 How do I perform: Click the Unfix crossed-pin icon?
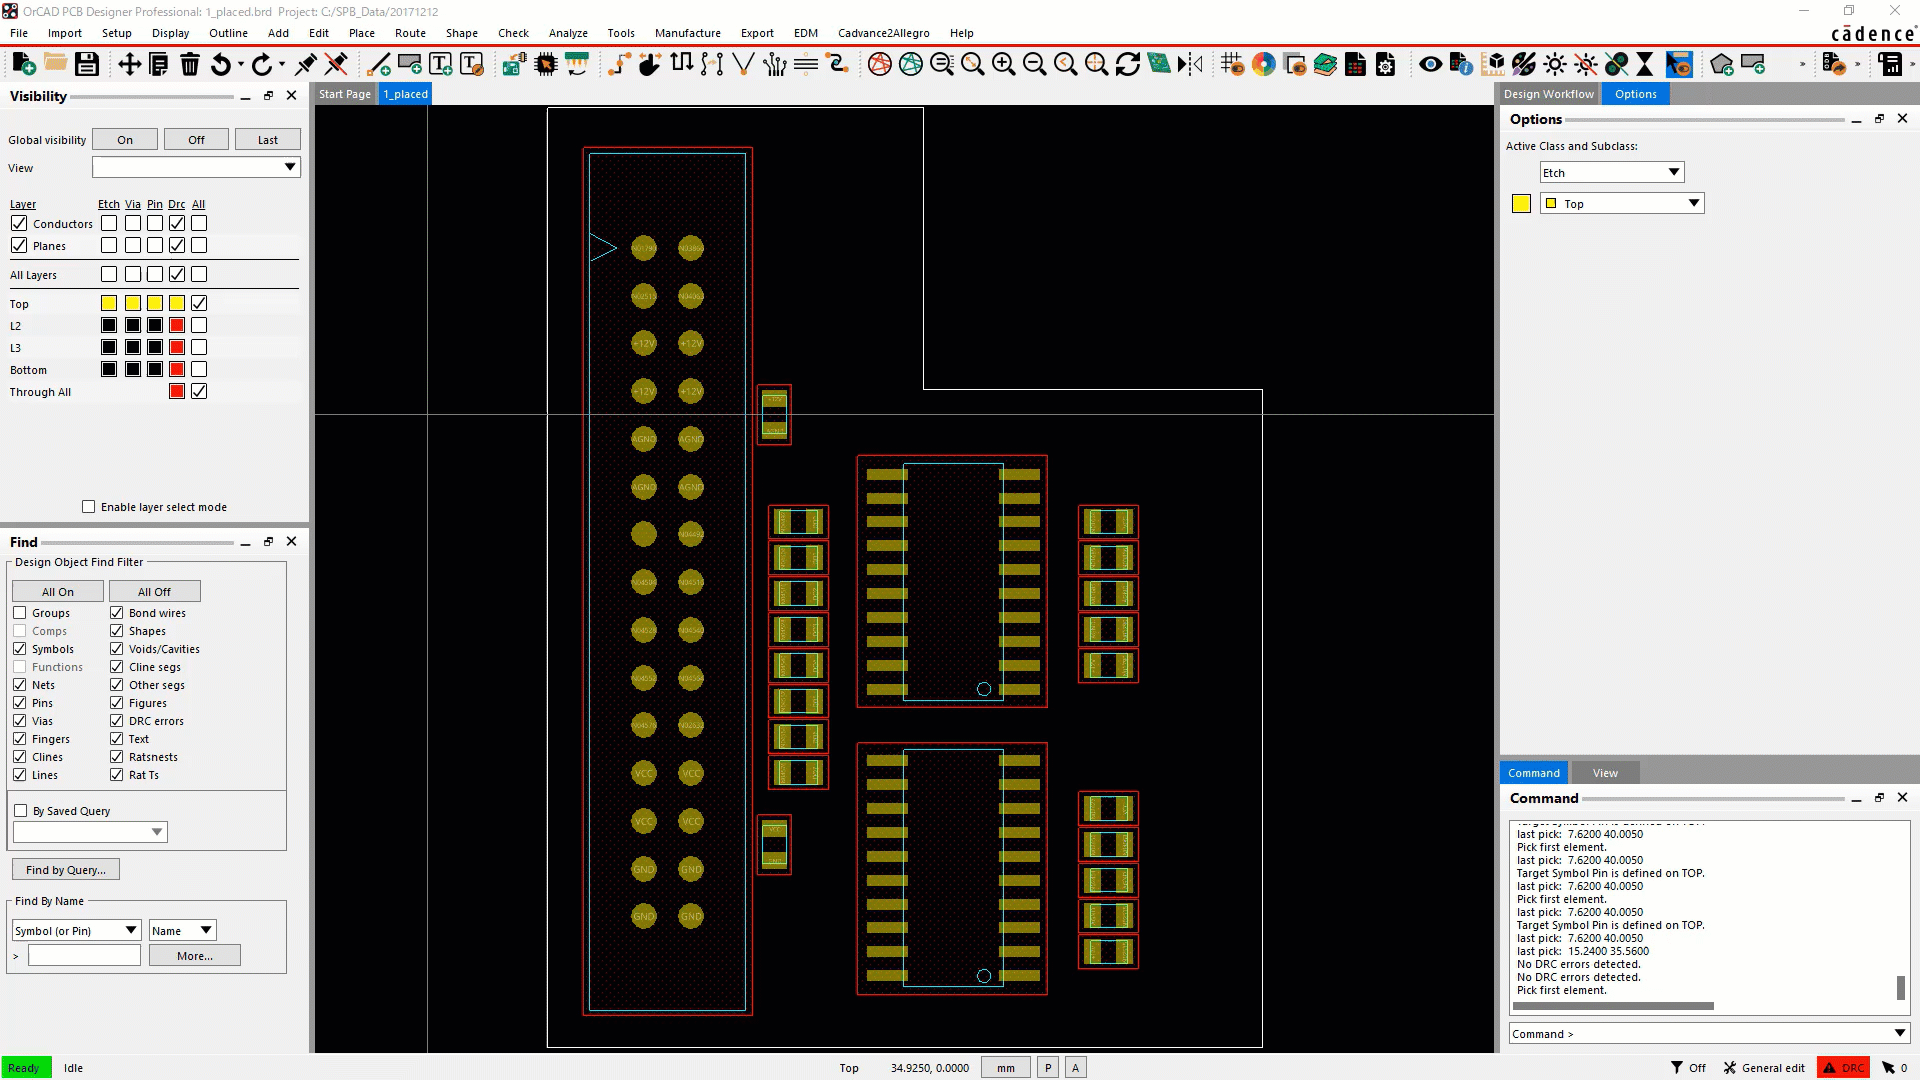[x=336, y=64]
